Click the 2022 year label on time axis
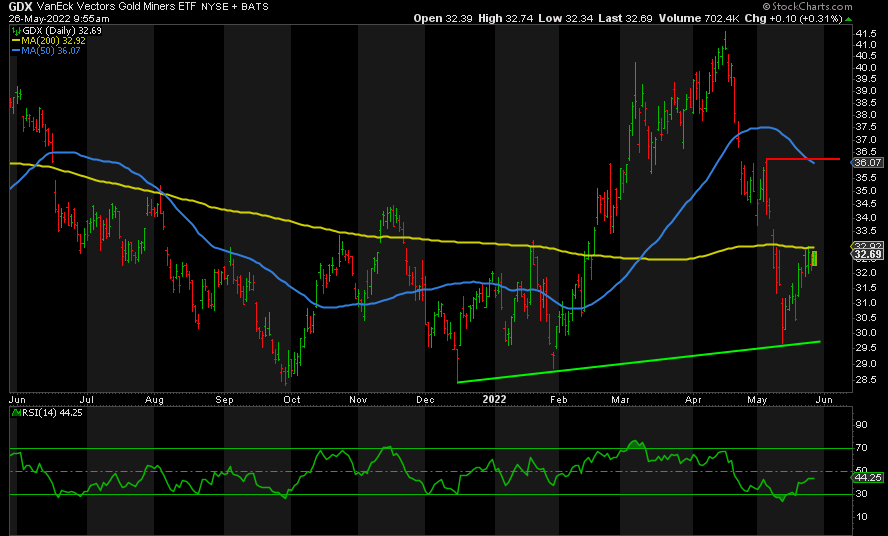The height and width of the screenshot is (536, 888). pos(494,399)
